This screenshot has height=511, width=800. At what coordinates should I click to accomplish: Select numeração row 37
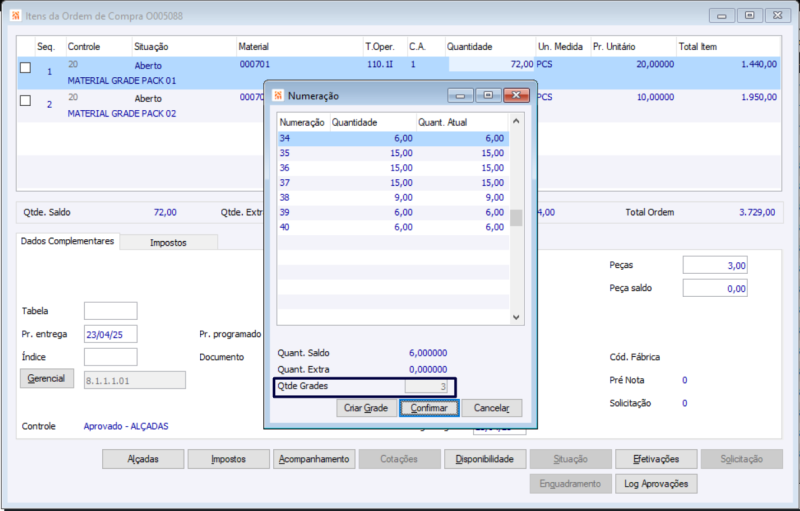pos(393,183)
